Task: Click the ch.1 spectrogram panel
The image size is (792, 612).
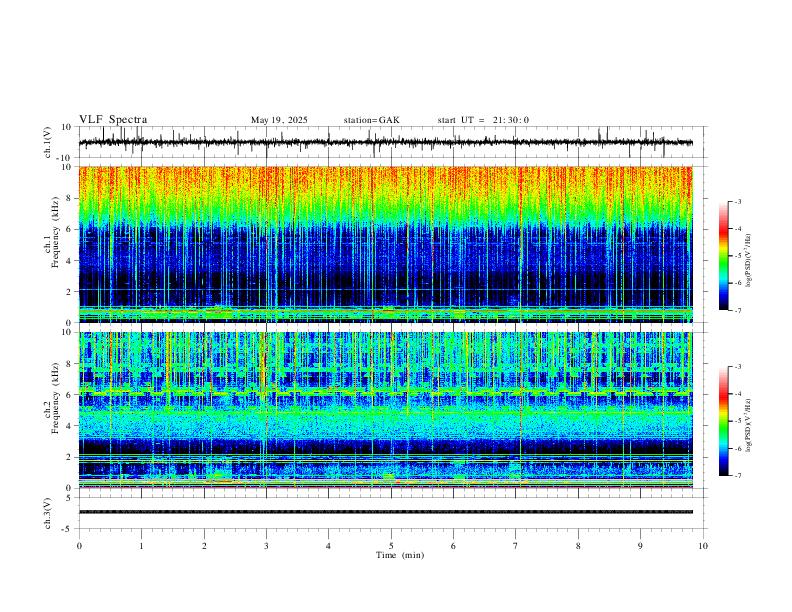Action: (385, 244)
